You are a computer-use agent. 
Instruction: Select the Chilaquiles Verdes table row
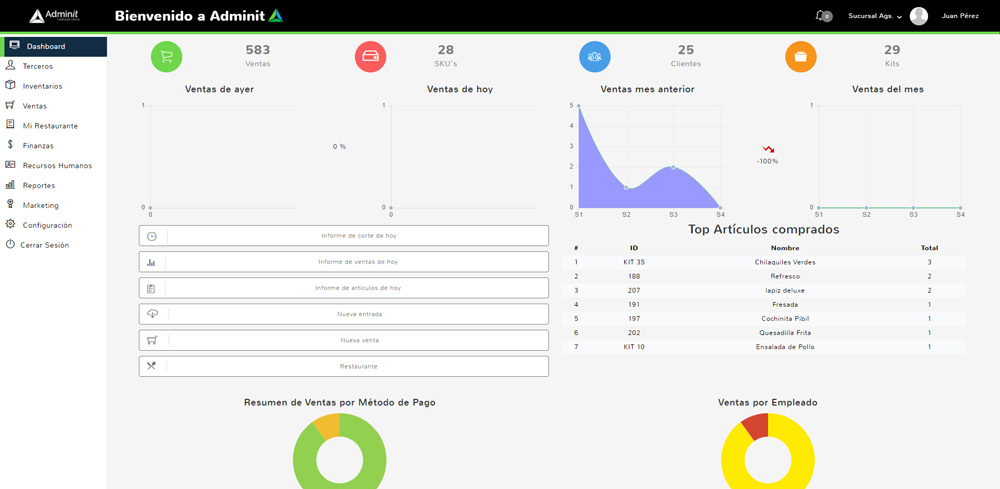pos(764,262)
